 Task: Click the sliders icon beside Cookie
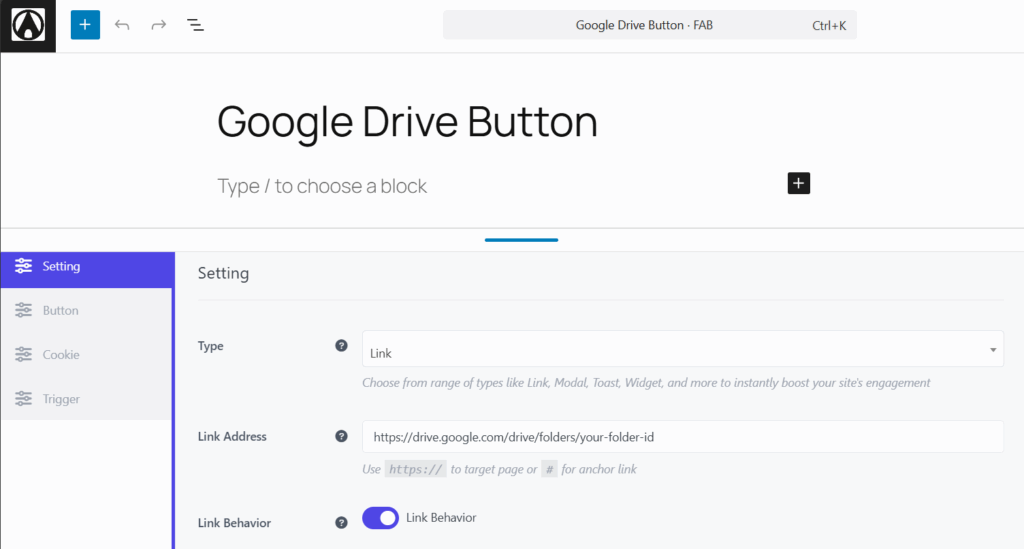tap(24, 354)
